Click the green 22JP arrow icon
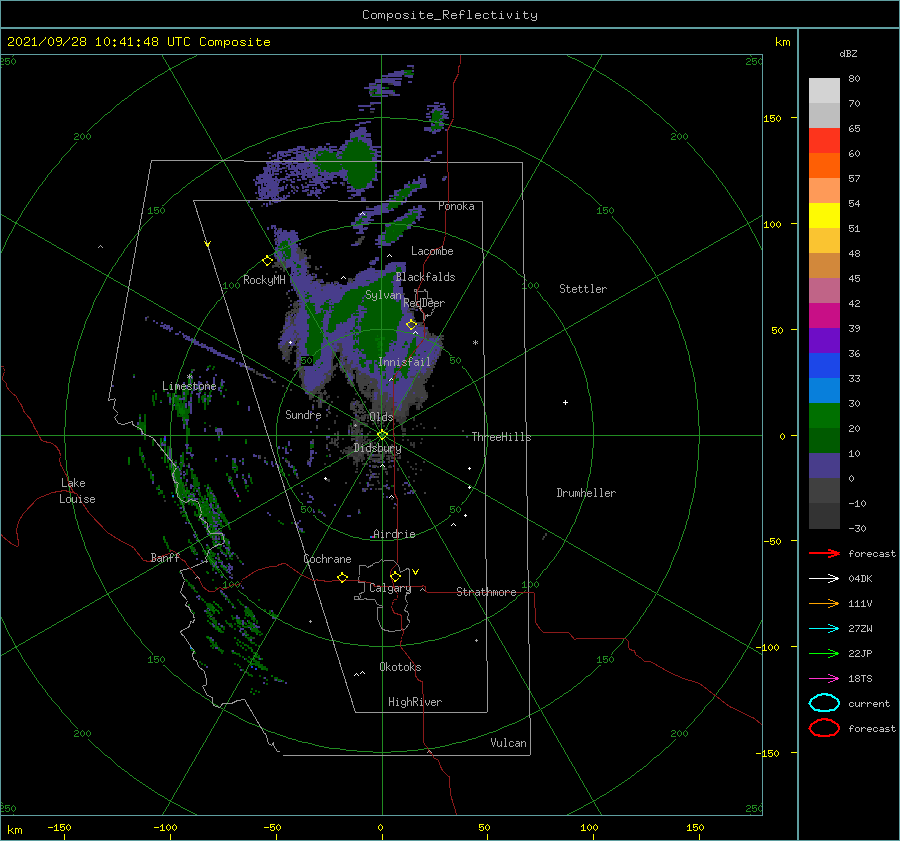Image resolution: width=900 pixels, height=841 pixels. [824, 653]
